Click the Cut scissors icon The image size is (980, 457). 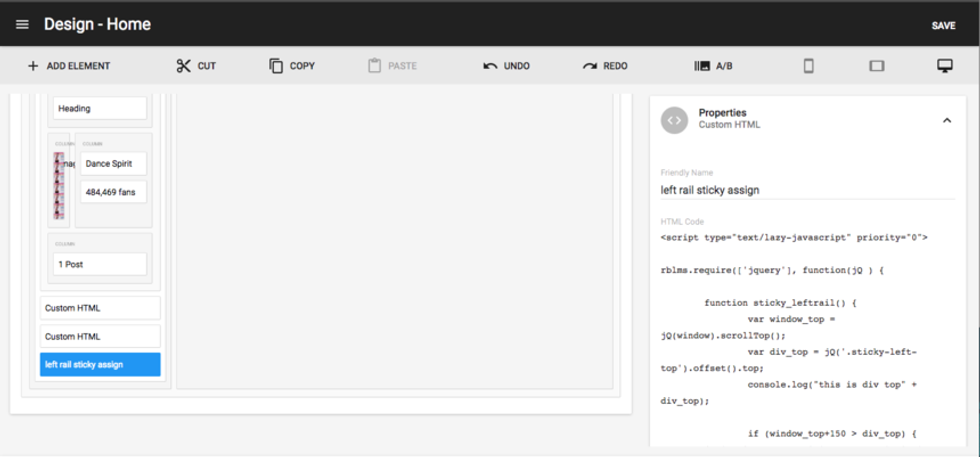click(x=183, y=66)
